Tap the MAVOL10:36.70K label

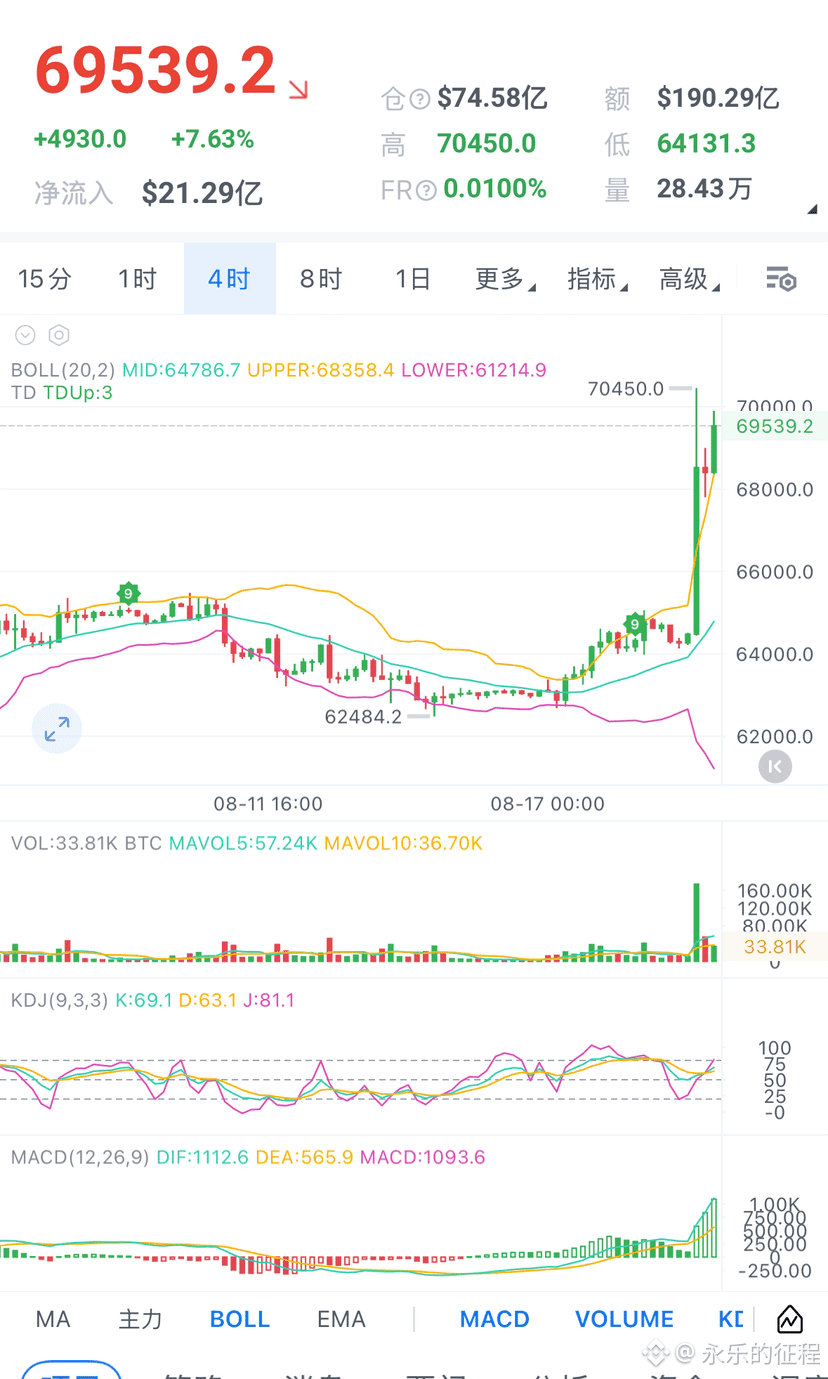[x=403, y=843]
